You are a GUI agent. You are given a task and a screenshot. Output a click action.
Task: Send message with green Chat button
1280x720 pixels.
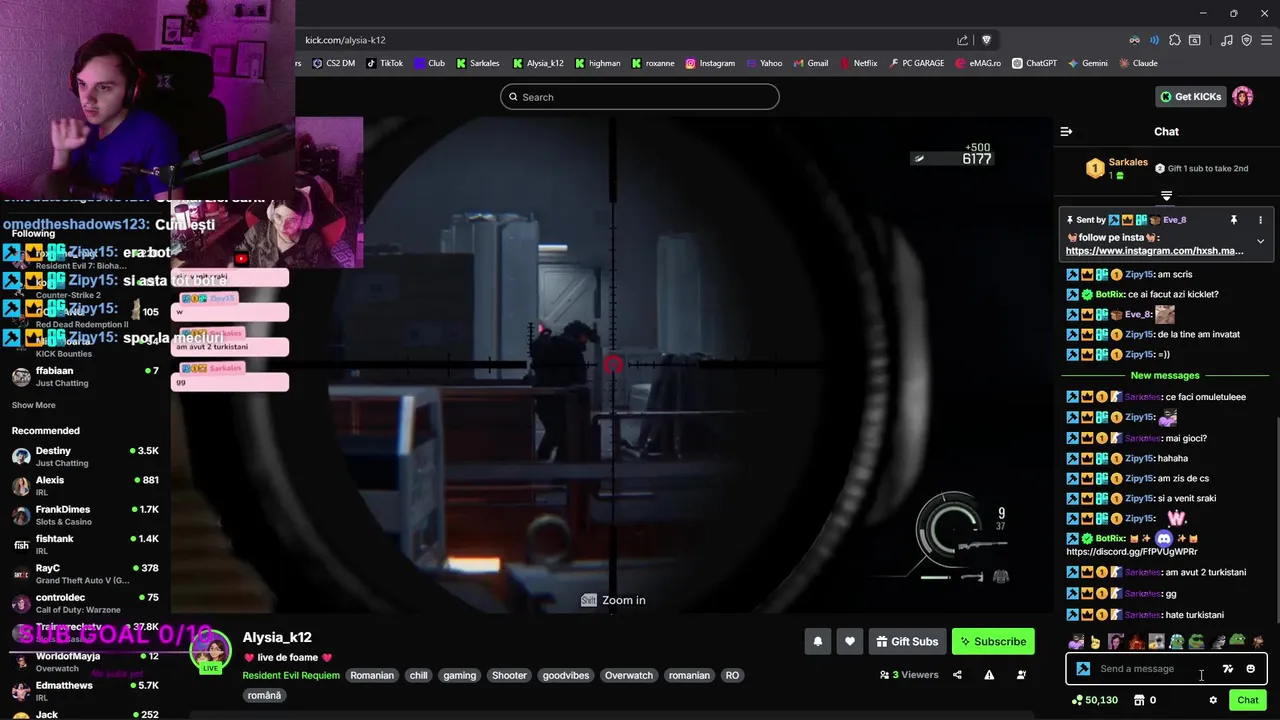pyautogui.click(x=1247, y=700)
